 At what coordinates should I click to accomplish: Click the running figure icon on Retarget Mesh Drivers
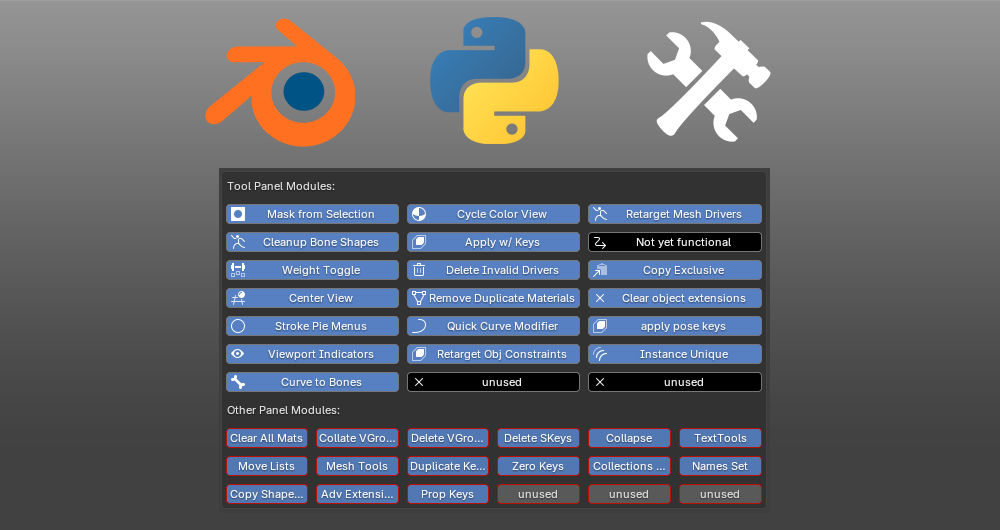(x=600, y=214)
